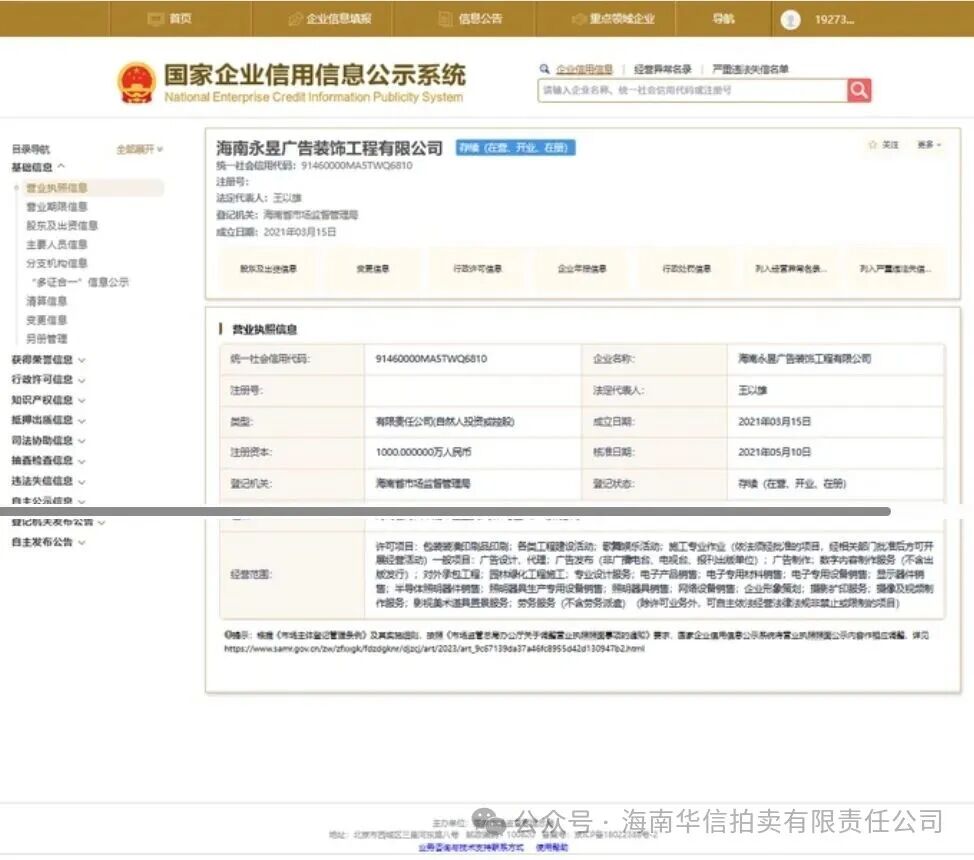Screen dimensions: 974x860
Task: Click the user avatar icon
Action: (x=790, y=20)
